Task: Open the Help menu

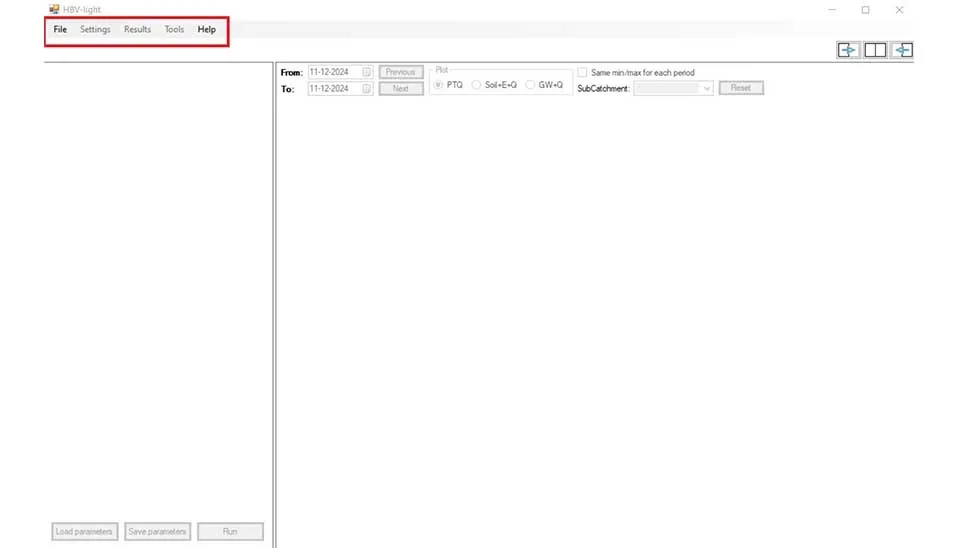Action: point(207,30)
